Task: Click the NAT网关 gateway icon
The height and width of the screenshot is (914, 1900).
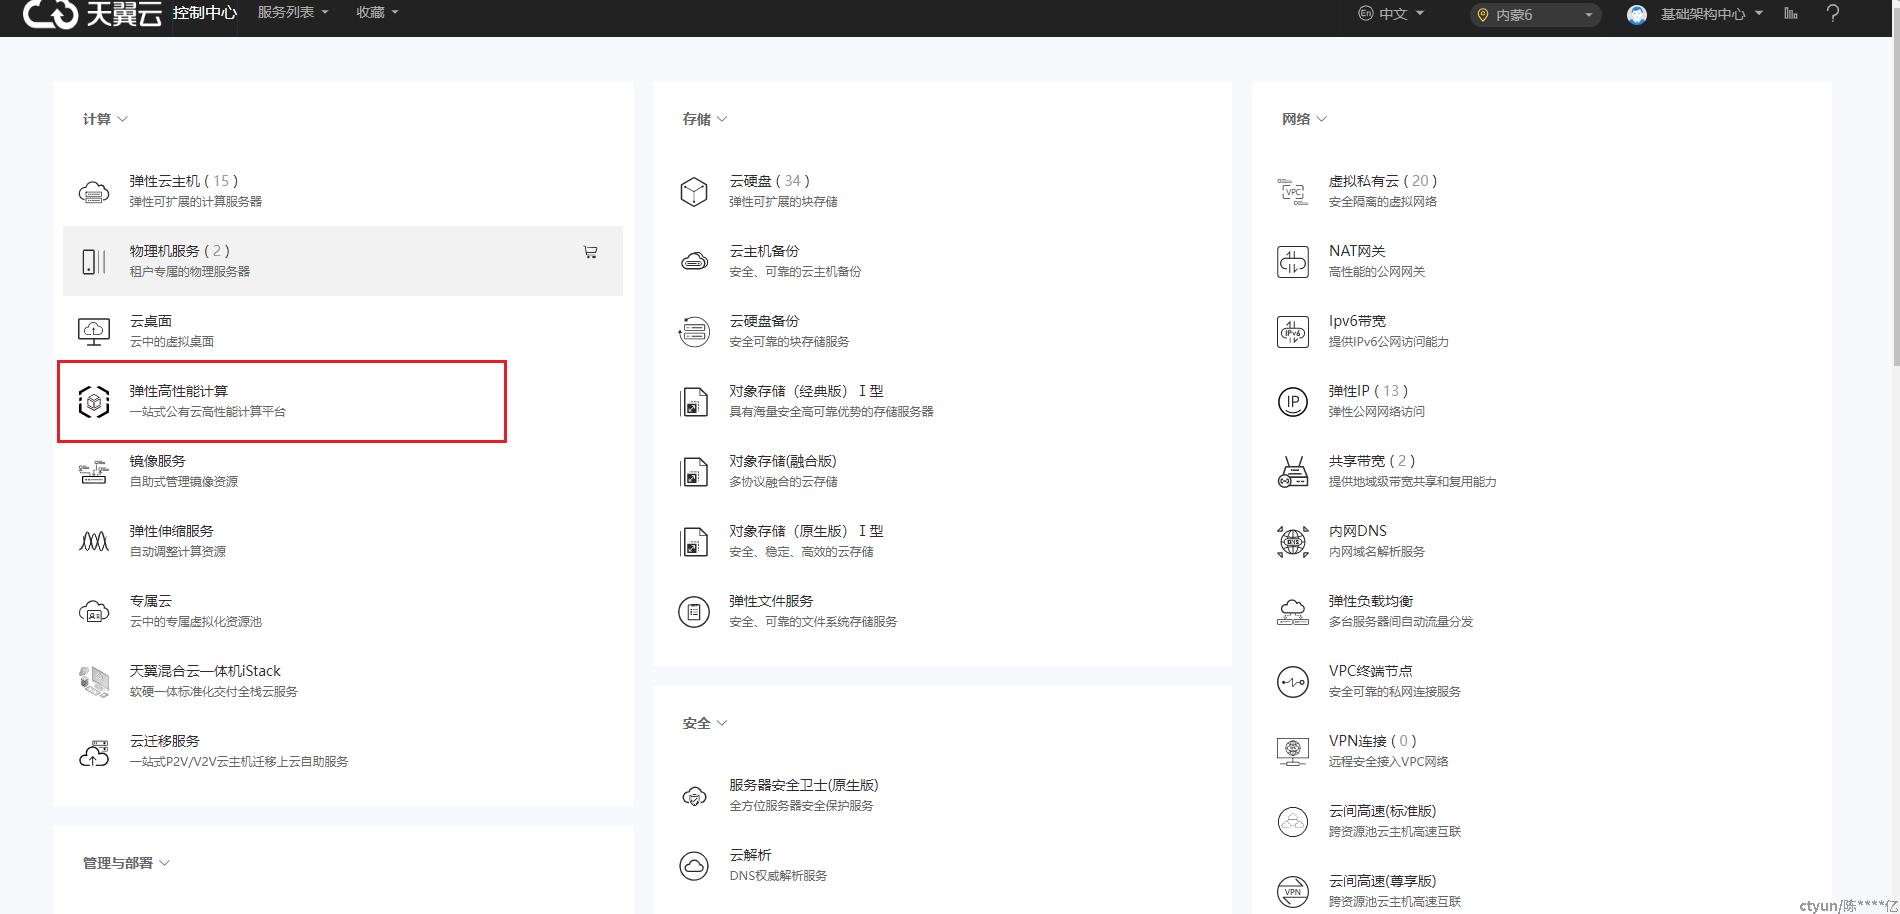Action: 1292,261
